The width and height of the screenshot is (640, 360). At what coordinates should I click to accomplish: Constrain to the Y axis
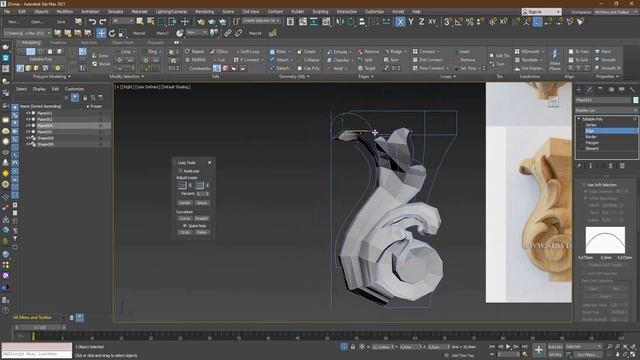click(411, 22)
